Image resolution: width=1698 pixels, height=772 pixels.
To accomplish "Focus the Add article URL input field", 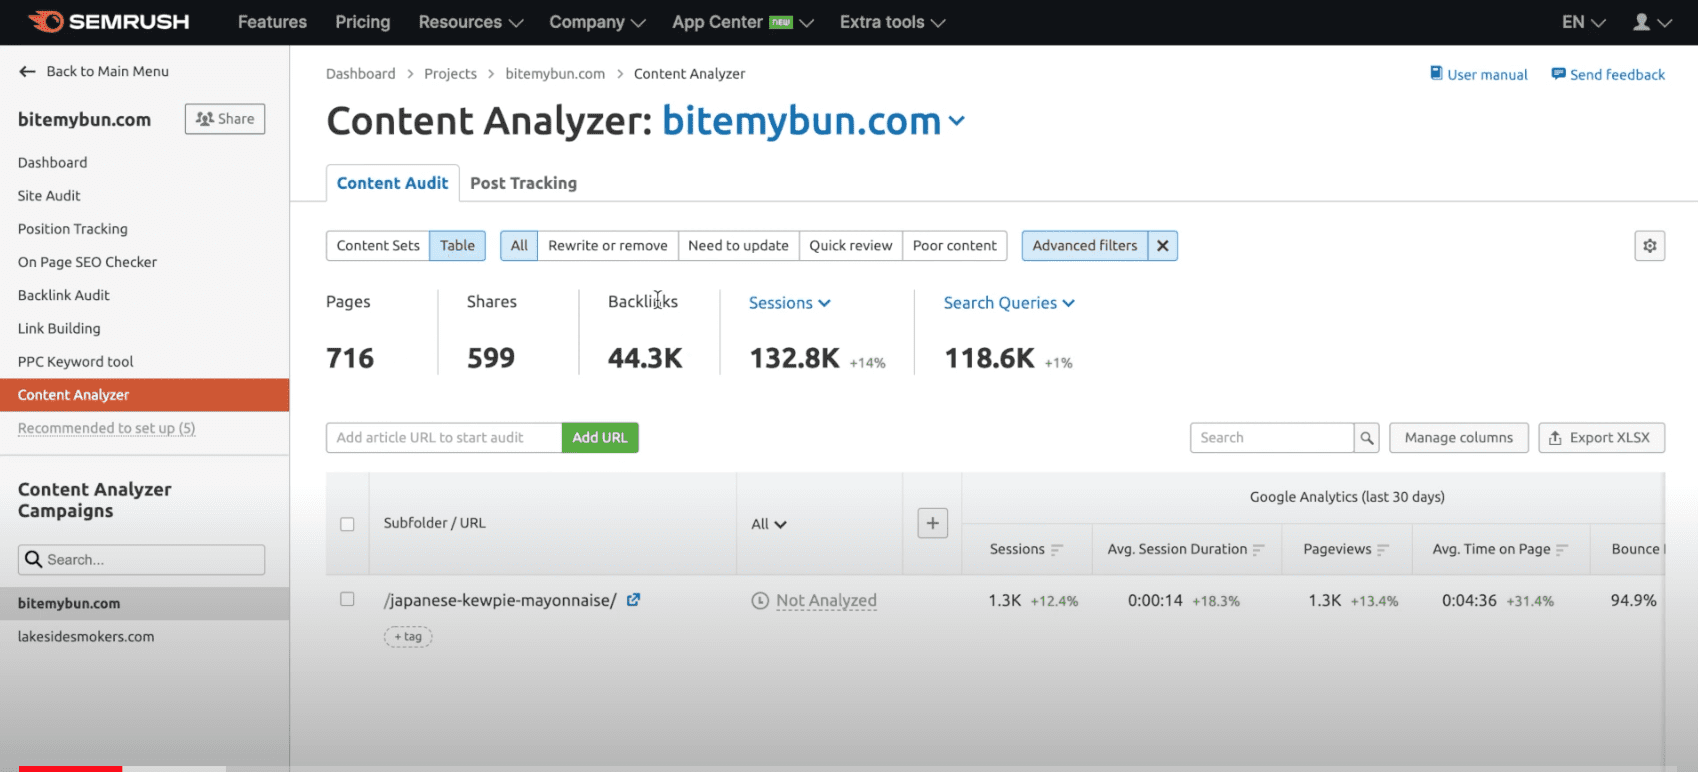I will coord(444,438).
